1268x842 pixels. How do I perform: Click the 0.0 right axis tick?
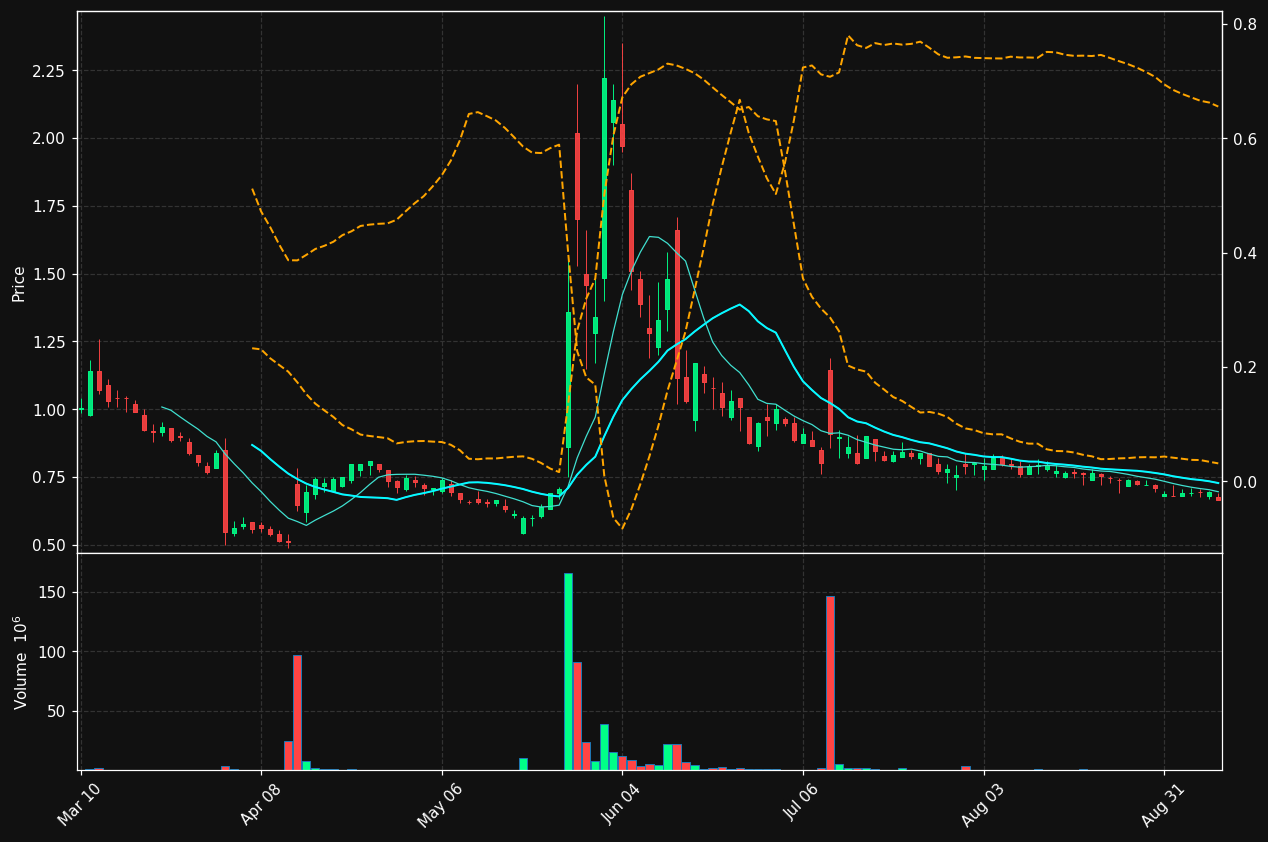pyautogui.click(x=1244, y=482)
